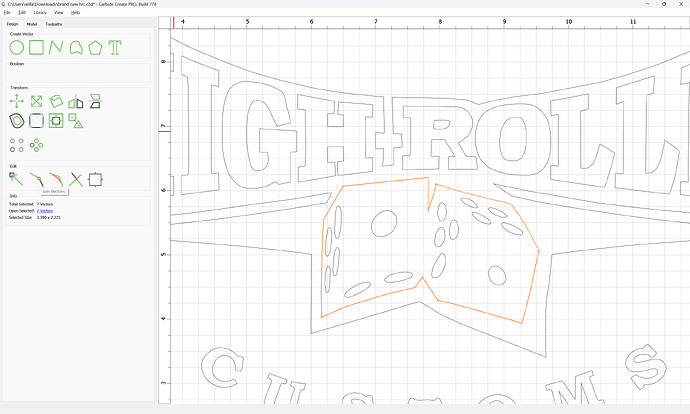The width and height of the screenshot is (690, 414).
Task: Click the 'Create Vector' group heading
Action: (x=22, y=34)
